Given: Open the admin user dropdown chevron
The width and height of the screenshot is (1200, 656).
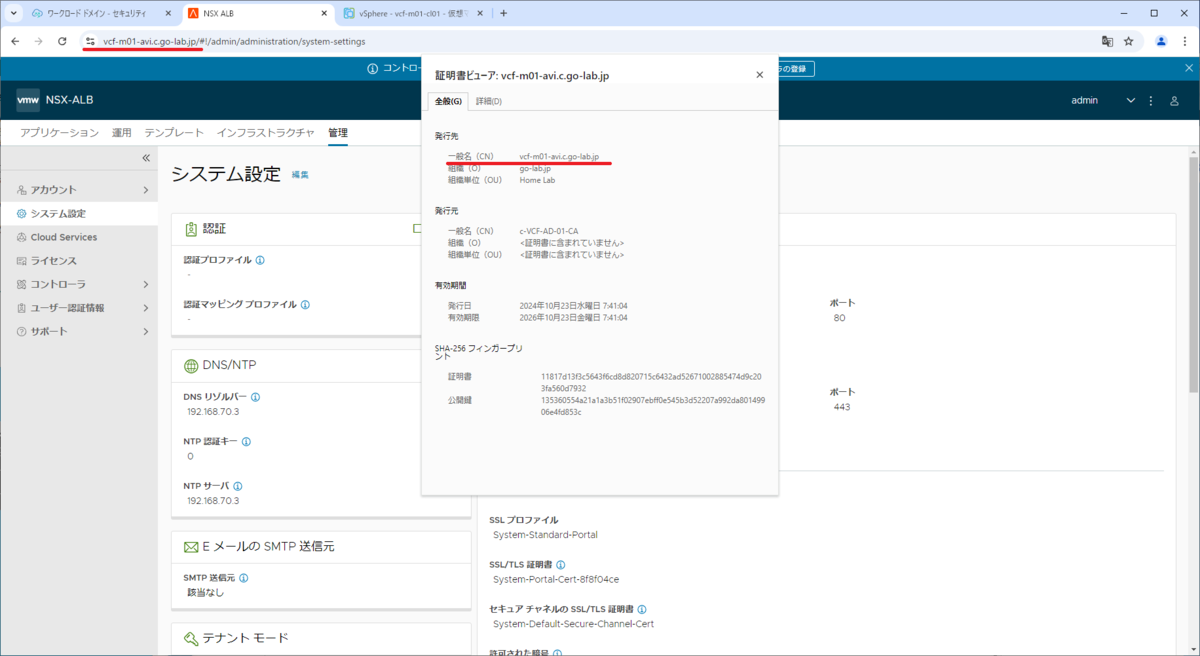Looking at the screenshot, I should [x=1131, y=101].
